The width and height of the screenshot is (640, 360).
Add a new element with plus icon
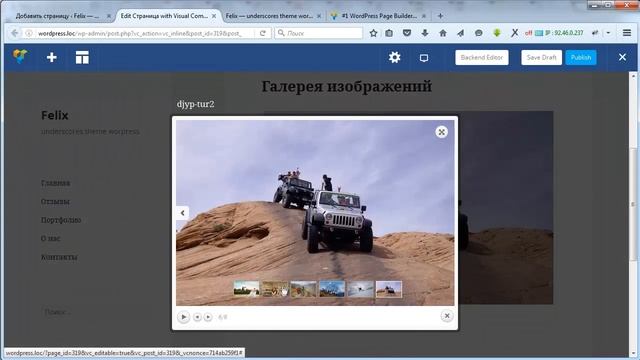point(51,58)
